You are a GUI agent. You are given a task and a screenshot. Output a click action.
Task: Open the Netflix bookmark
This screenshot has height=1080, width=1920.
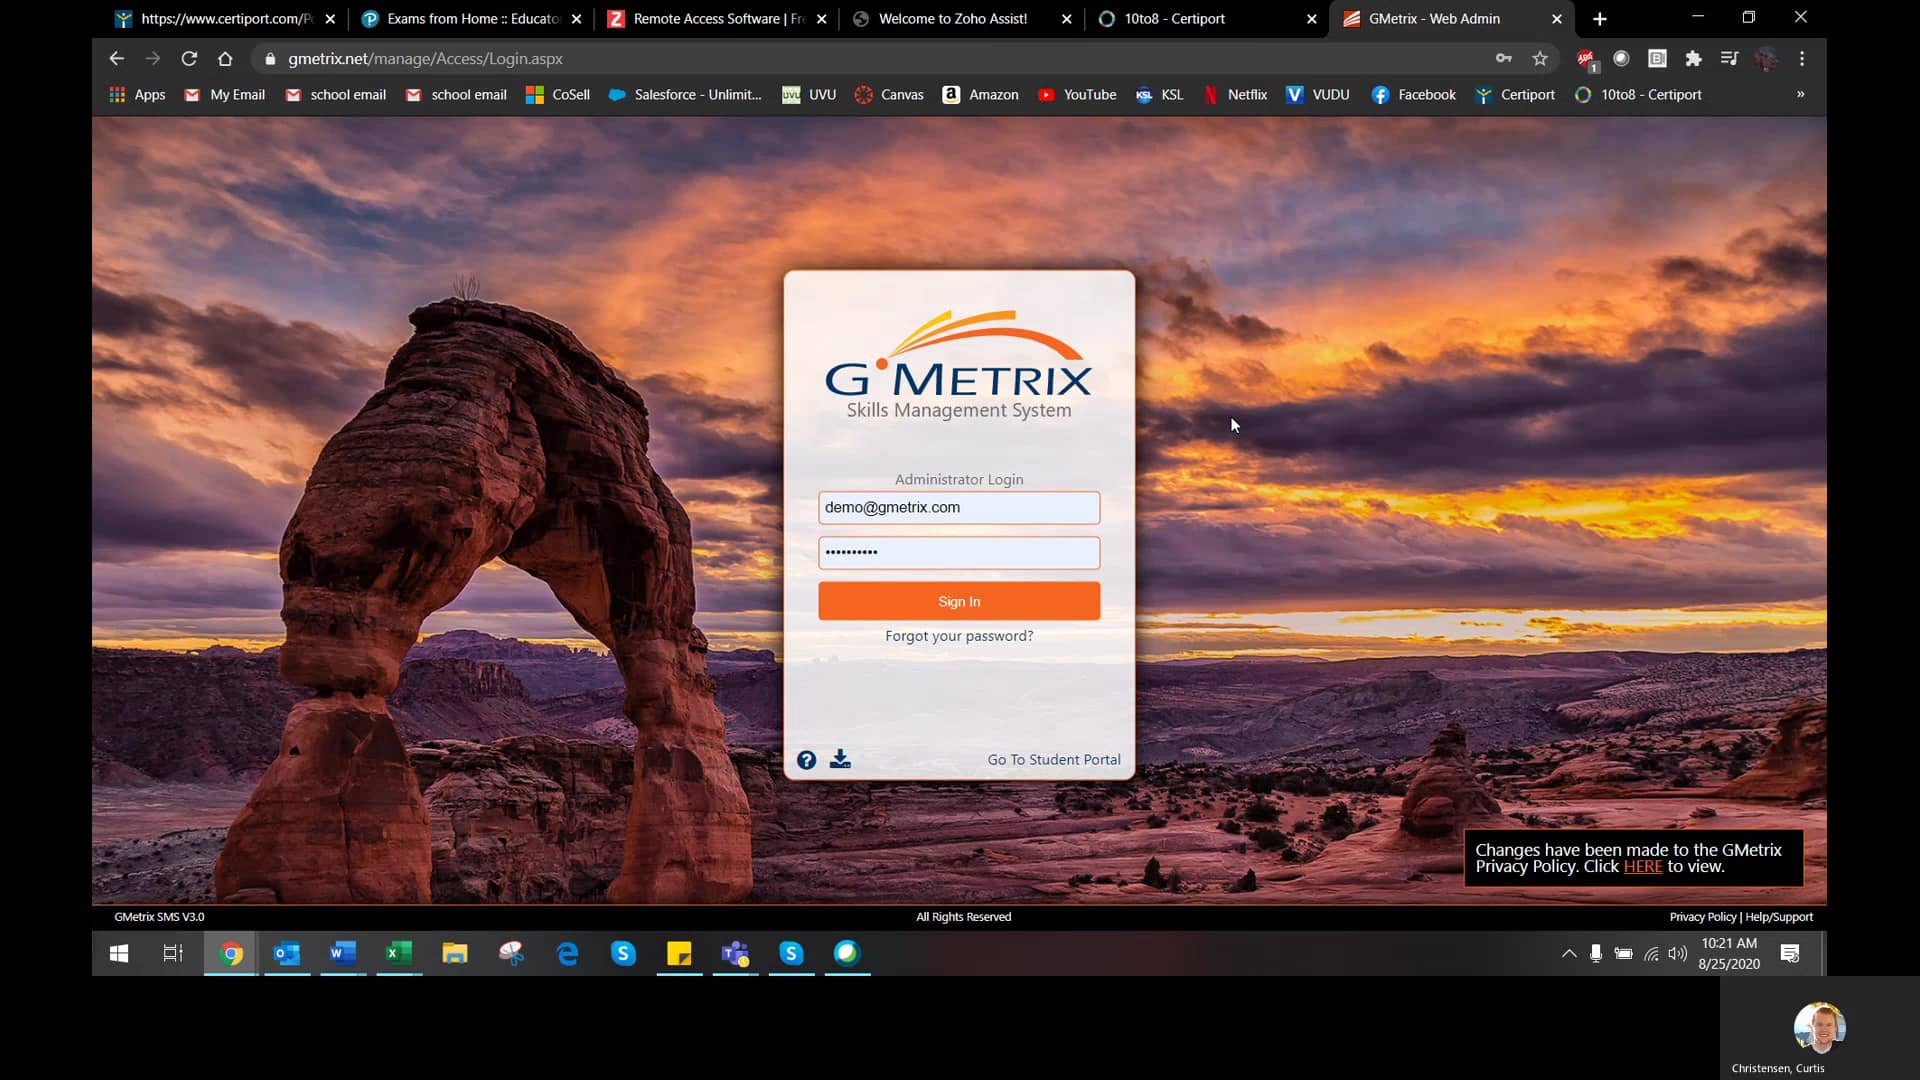coord(1235,95)
